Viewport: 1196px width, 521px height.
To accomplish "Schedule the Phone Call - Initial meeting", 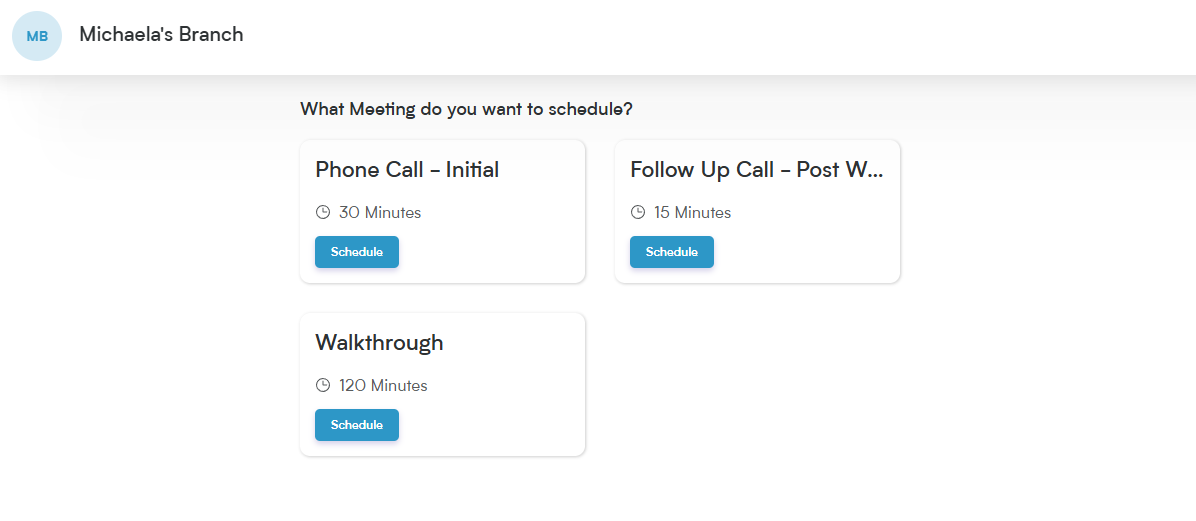I will (x=357, y=252).
